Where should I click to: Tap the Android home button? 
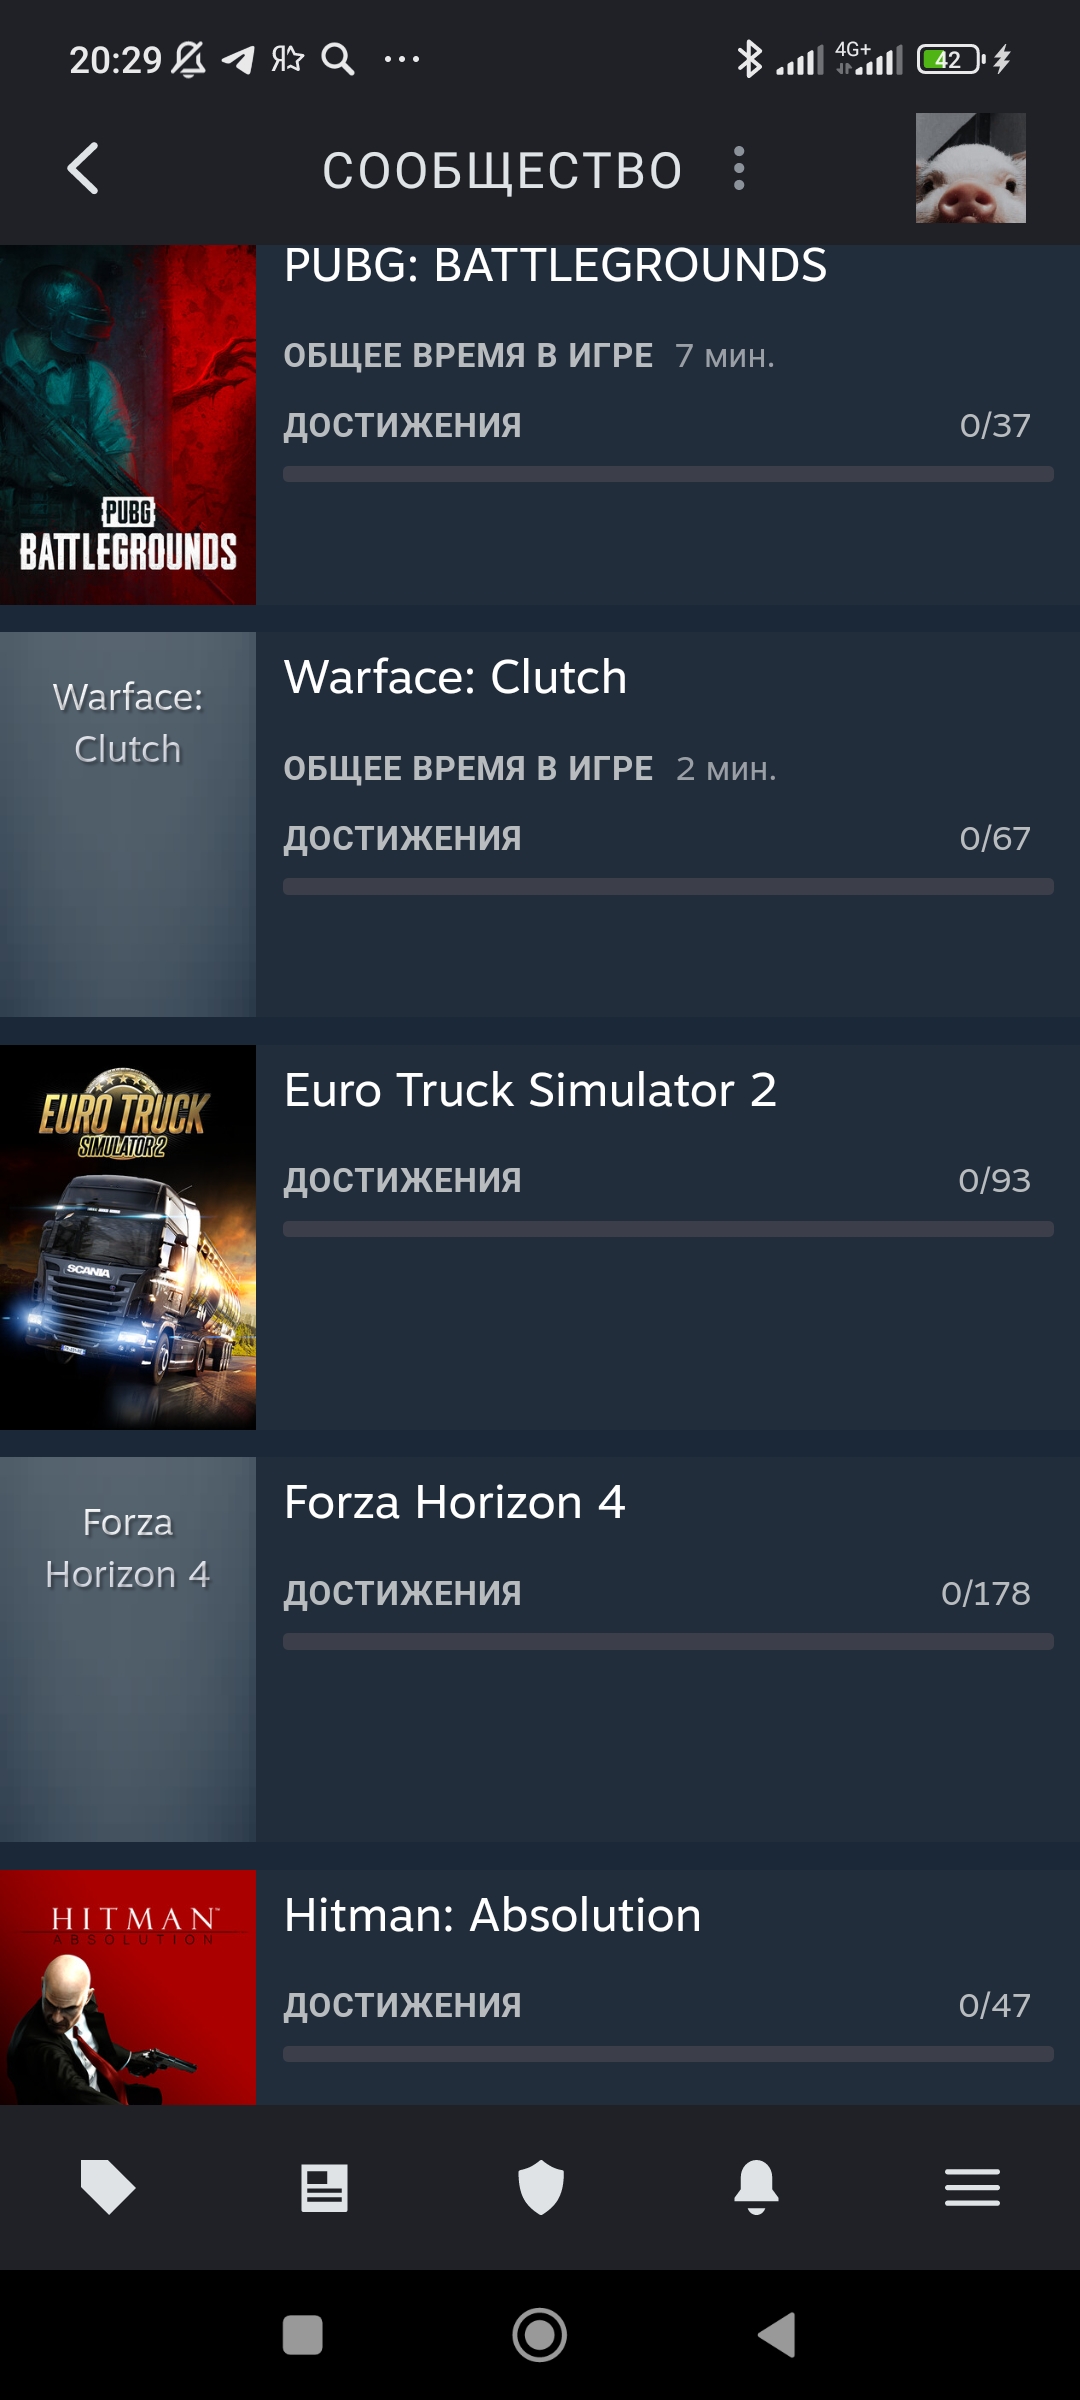tap(540, 2335)
